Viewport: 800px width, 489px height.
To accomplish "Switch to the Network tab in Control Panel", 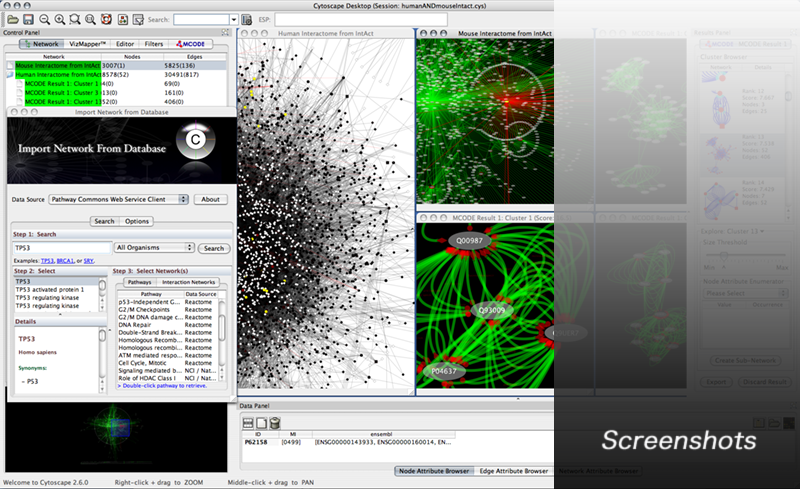I will click(x=42, y=44).
